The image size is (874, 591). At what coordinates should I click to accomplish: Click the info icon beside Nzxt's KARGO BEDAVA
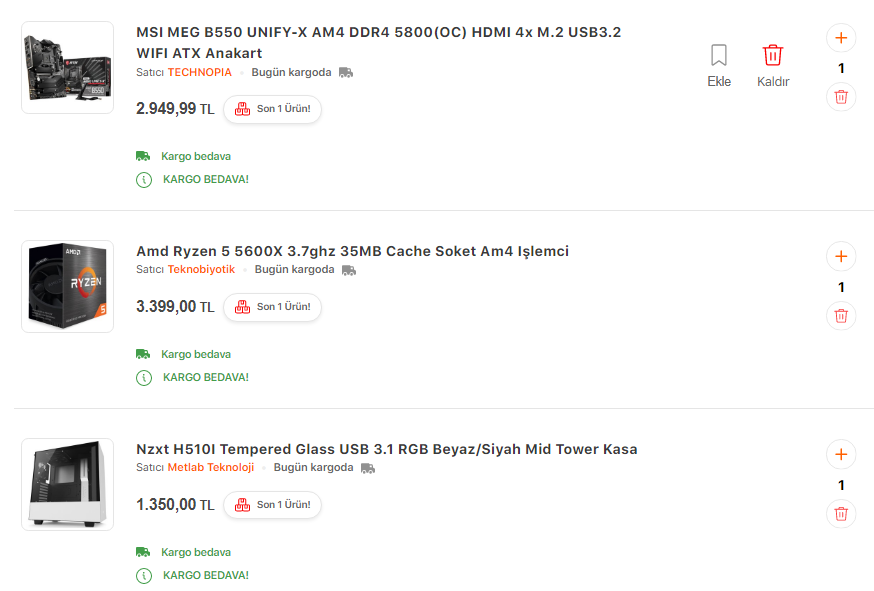click(144, 575)
